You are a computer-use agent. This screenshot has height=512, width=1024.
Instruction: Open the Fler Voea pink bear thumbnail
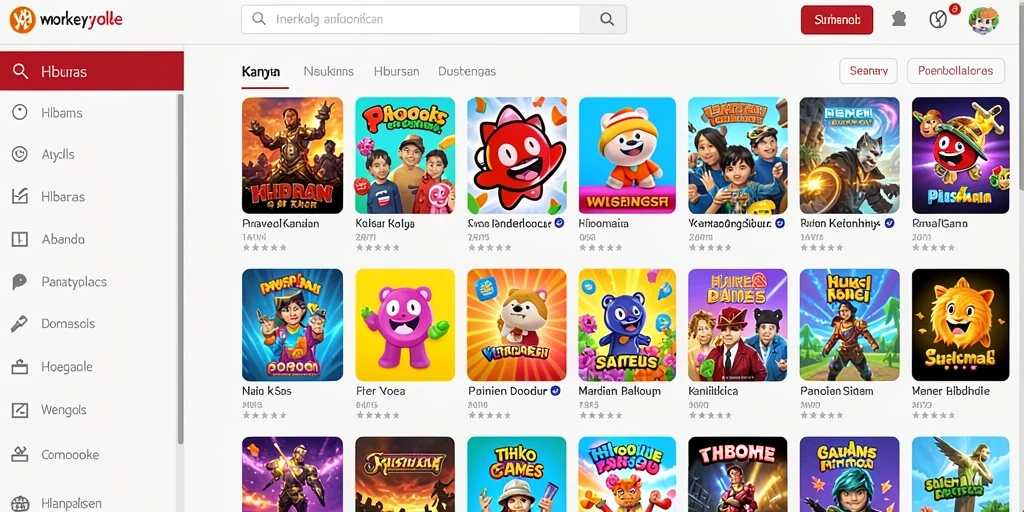coord(405,325)
